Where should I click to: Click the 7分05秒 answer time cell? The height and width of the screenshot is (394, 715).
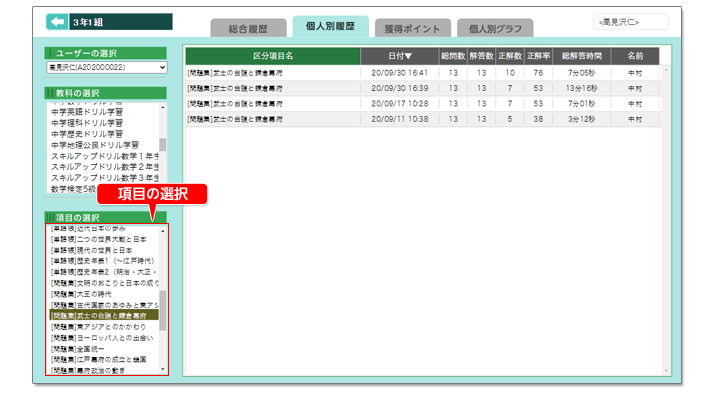[x=582, y=73]
